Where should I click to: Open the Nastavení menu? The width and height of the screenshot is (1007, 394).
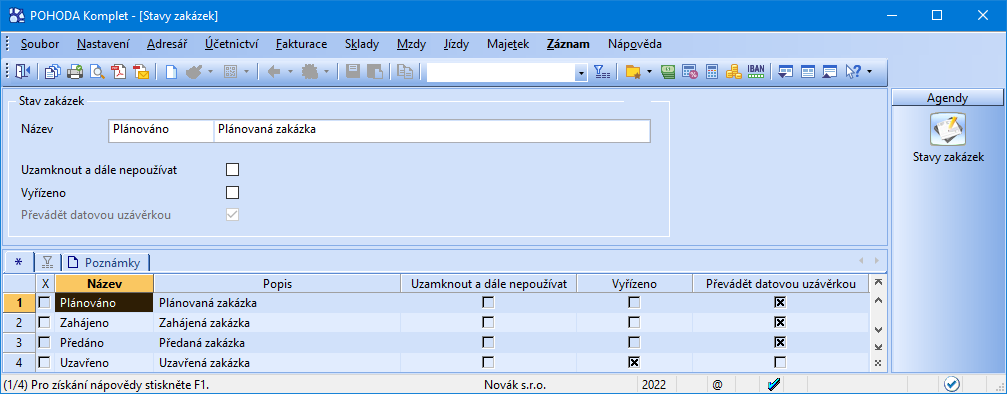tap(103, 44)
